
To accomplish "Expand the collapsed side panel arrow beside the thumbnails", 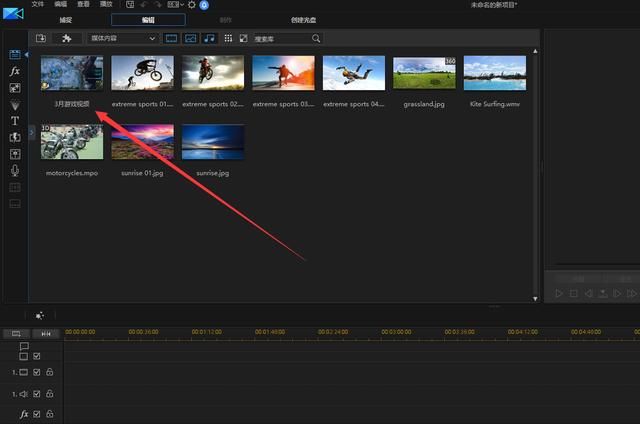I will point(32,131).
